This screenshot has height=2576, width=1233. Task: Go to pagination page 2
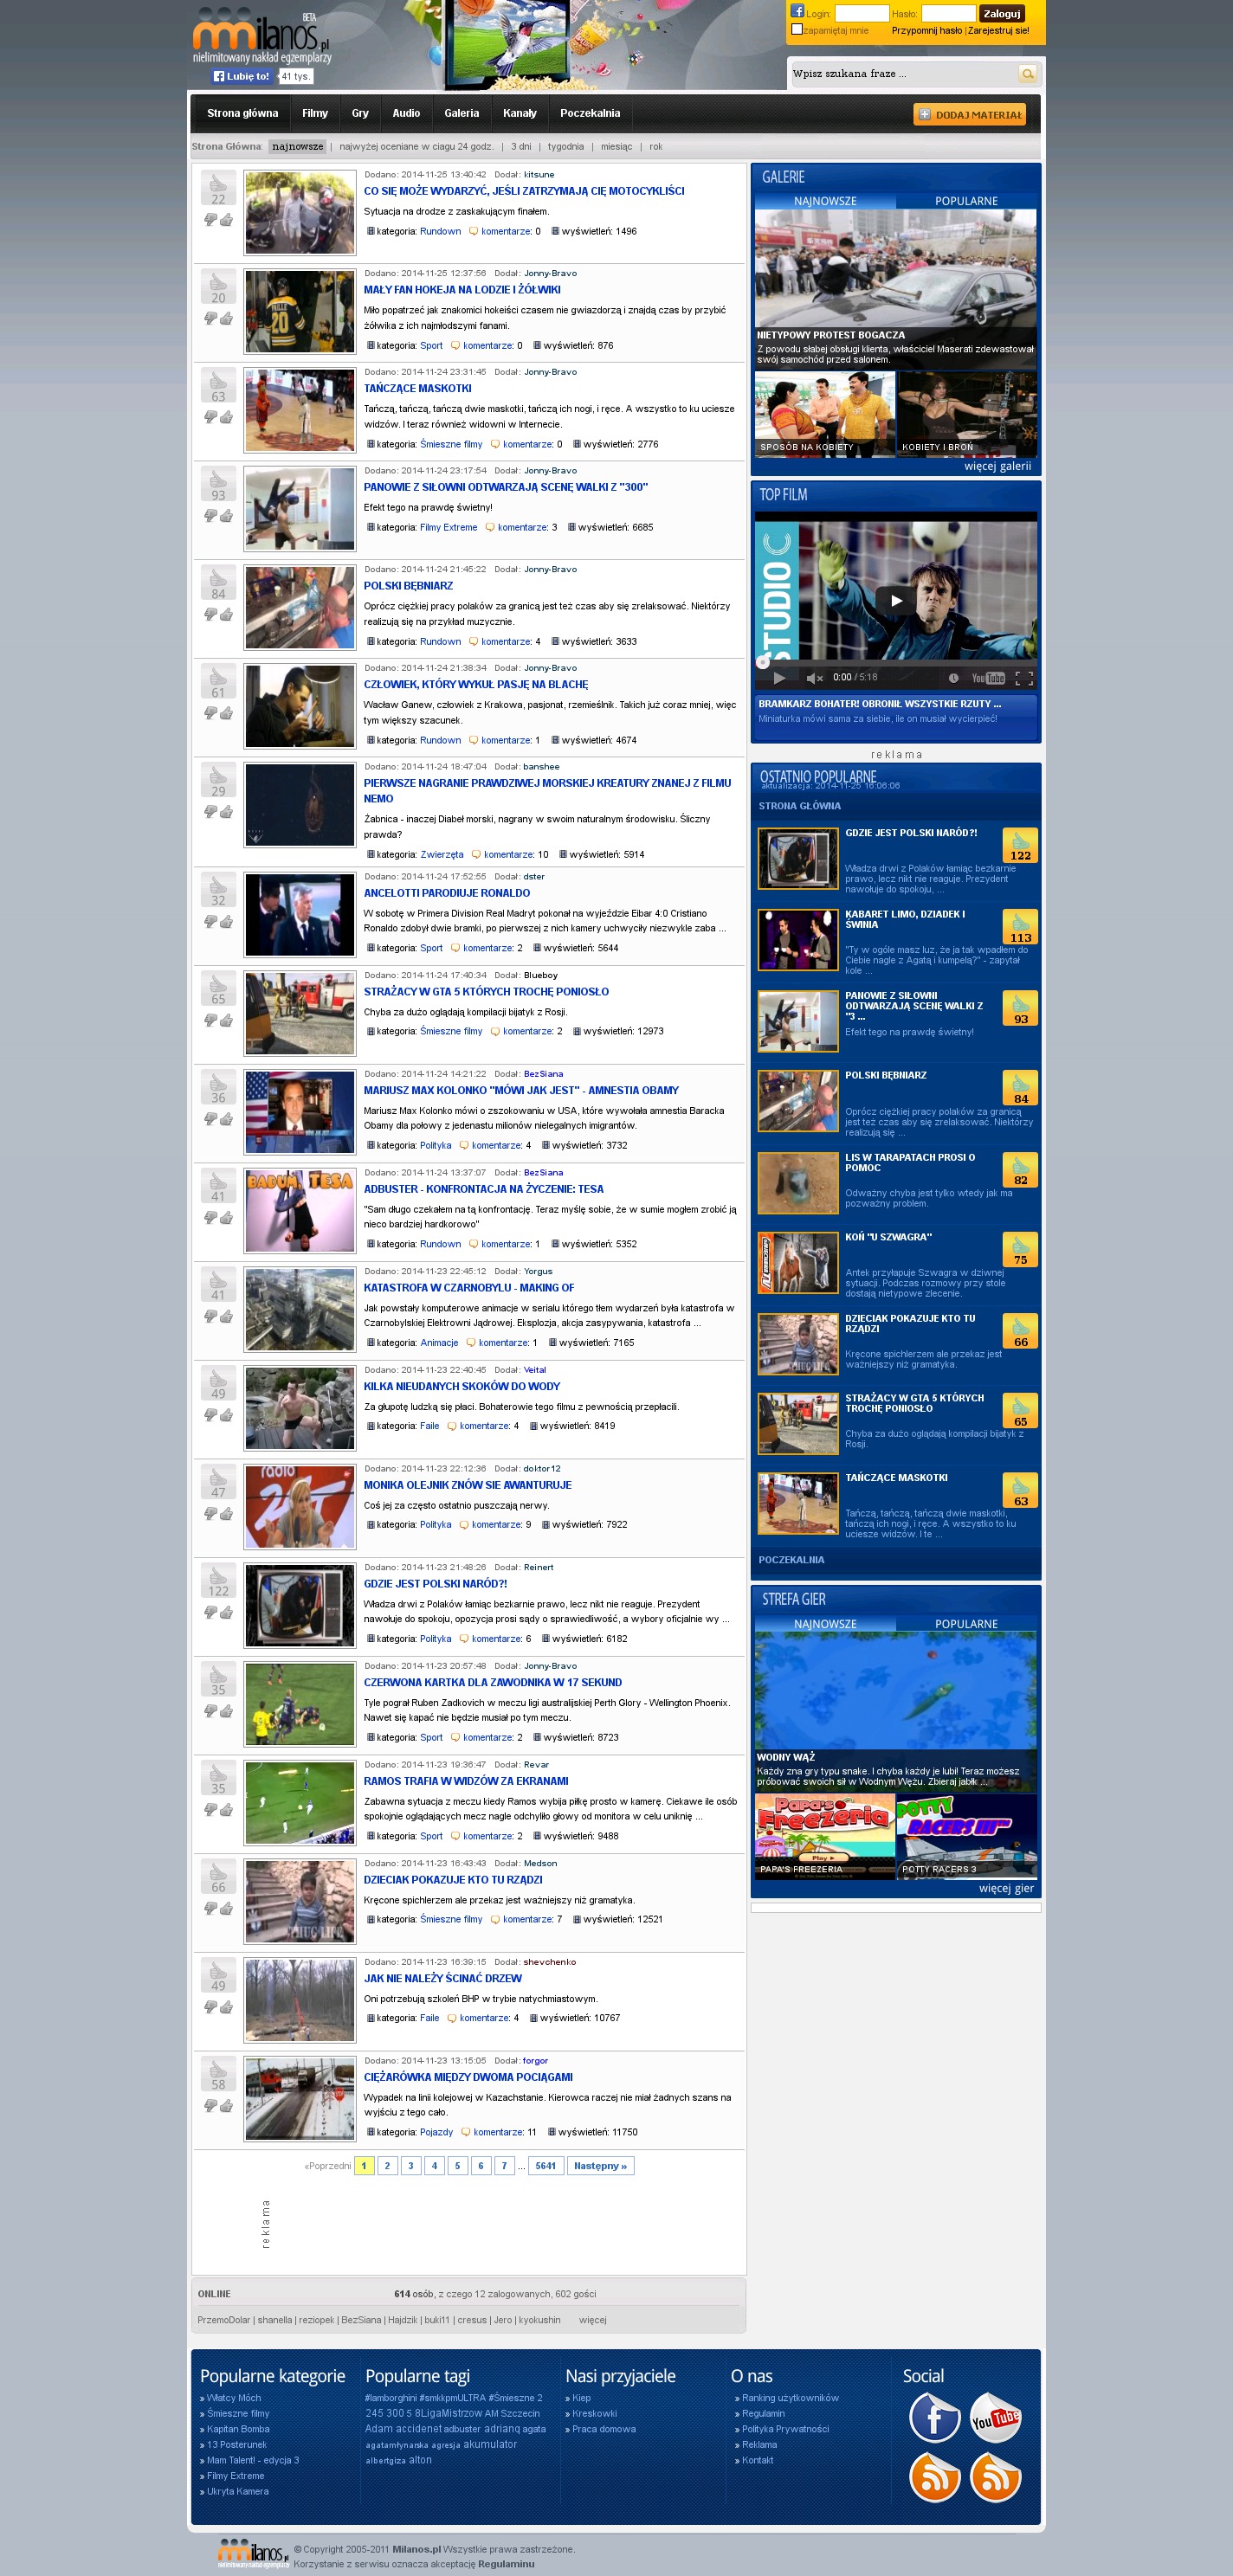click(x=387, y=2166)
